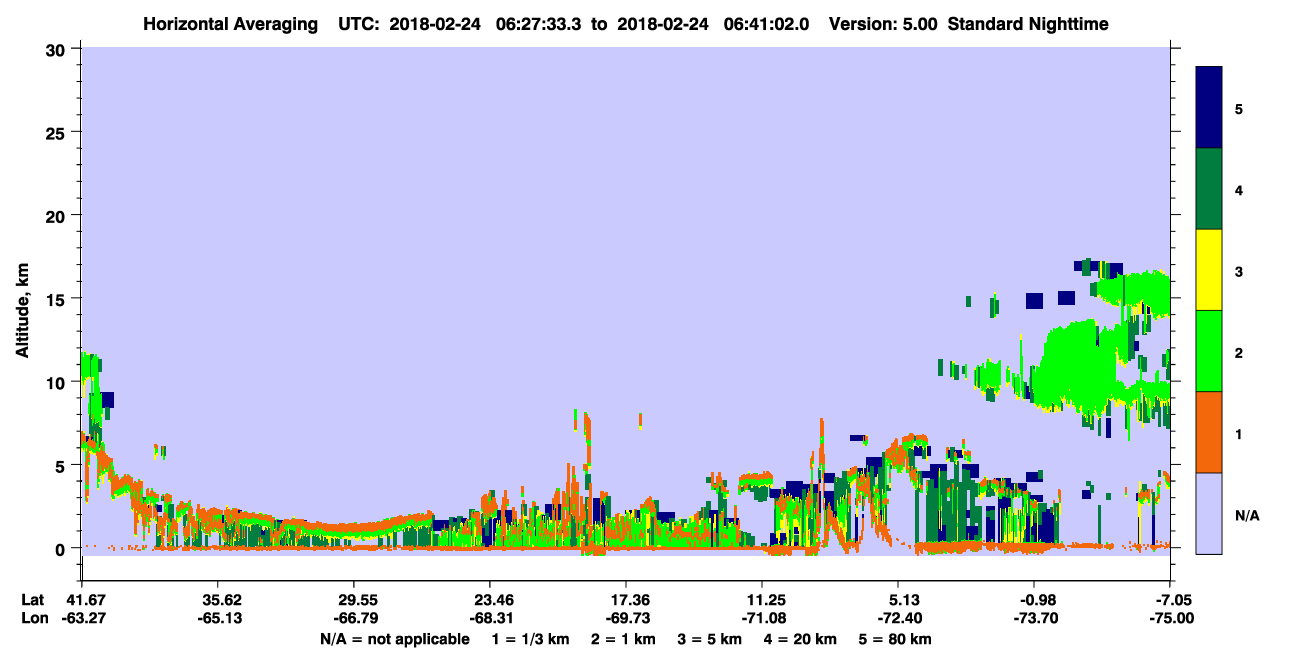Click legend text '1 = 1/3 km'

pyautogui.click(x=533, y=639)
